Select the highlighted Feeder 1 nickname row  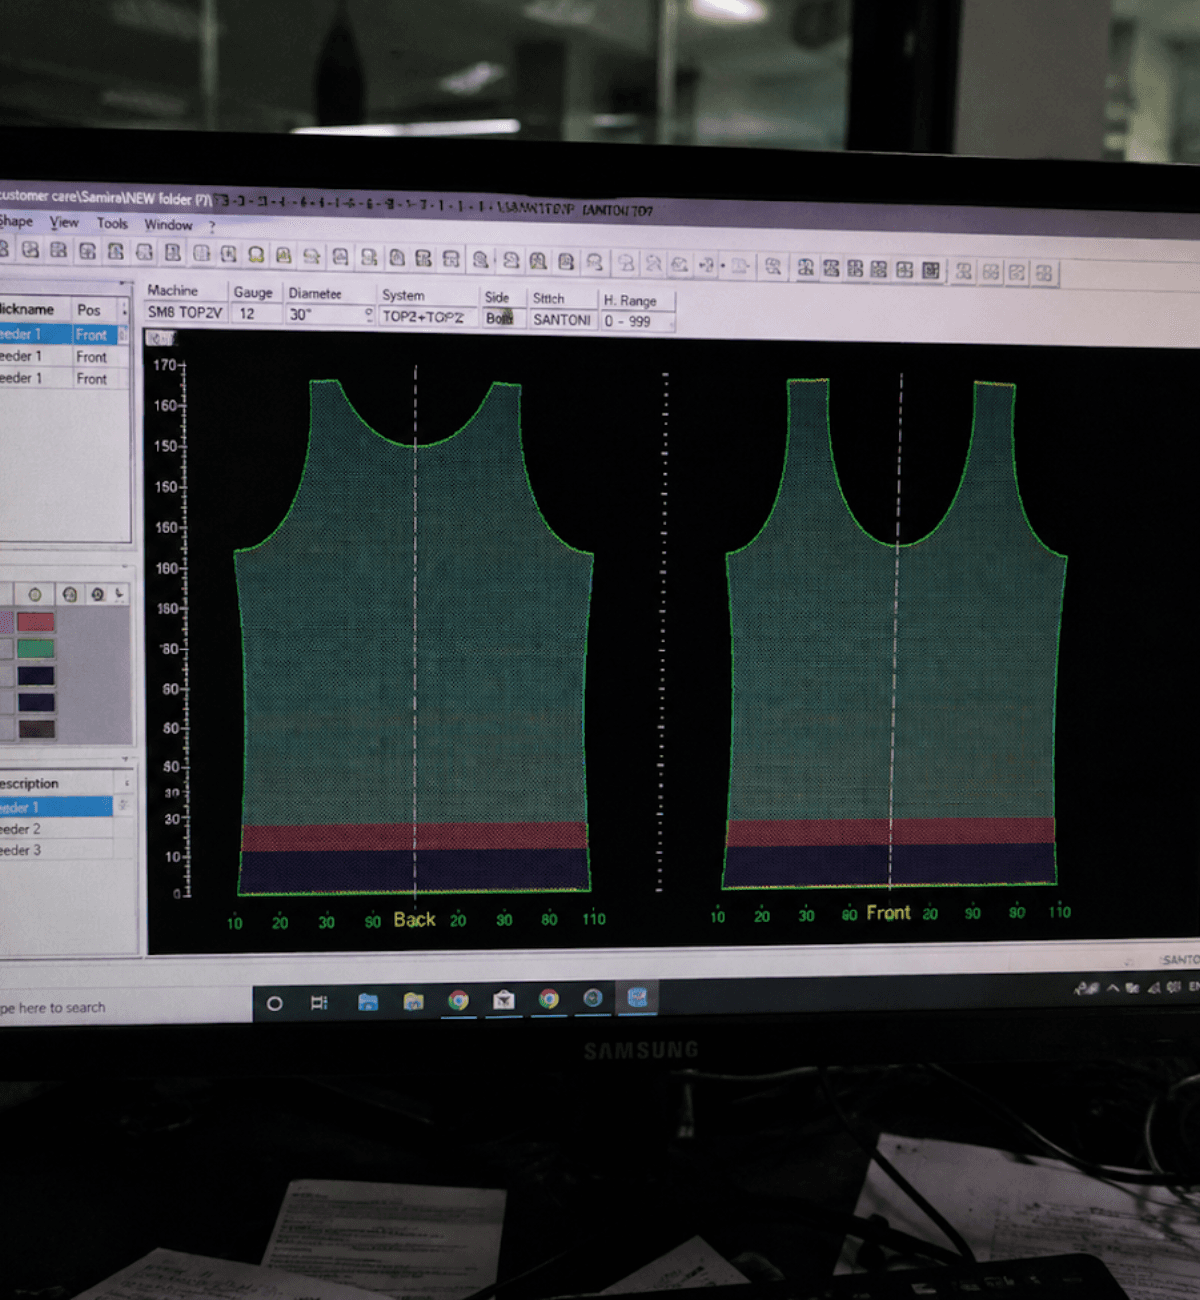tap(35, 333)
